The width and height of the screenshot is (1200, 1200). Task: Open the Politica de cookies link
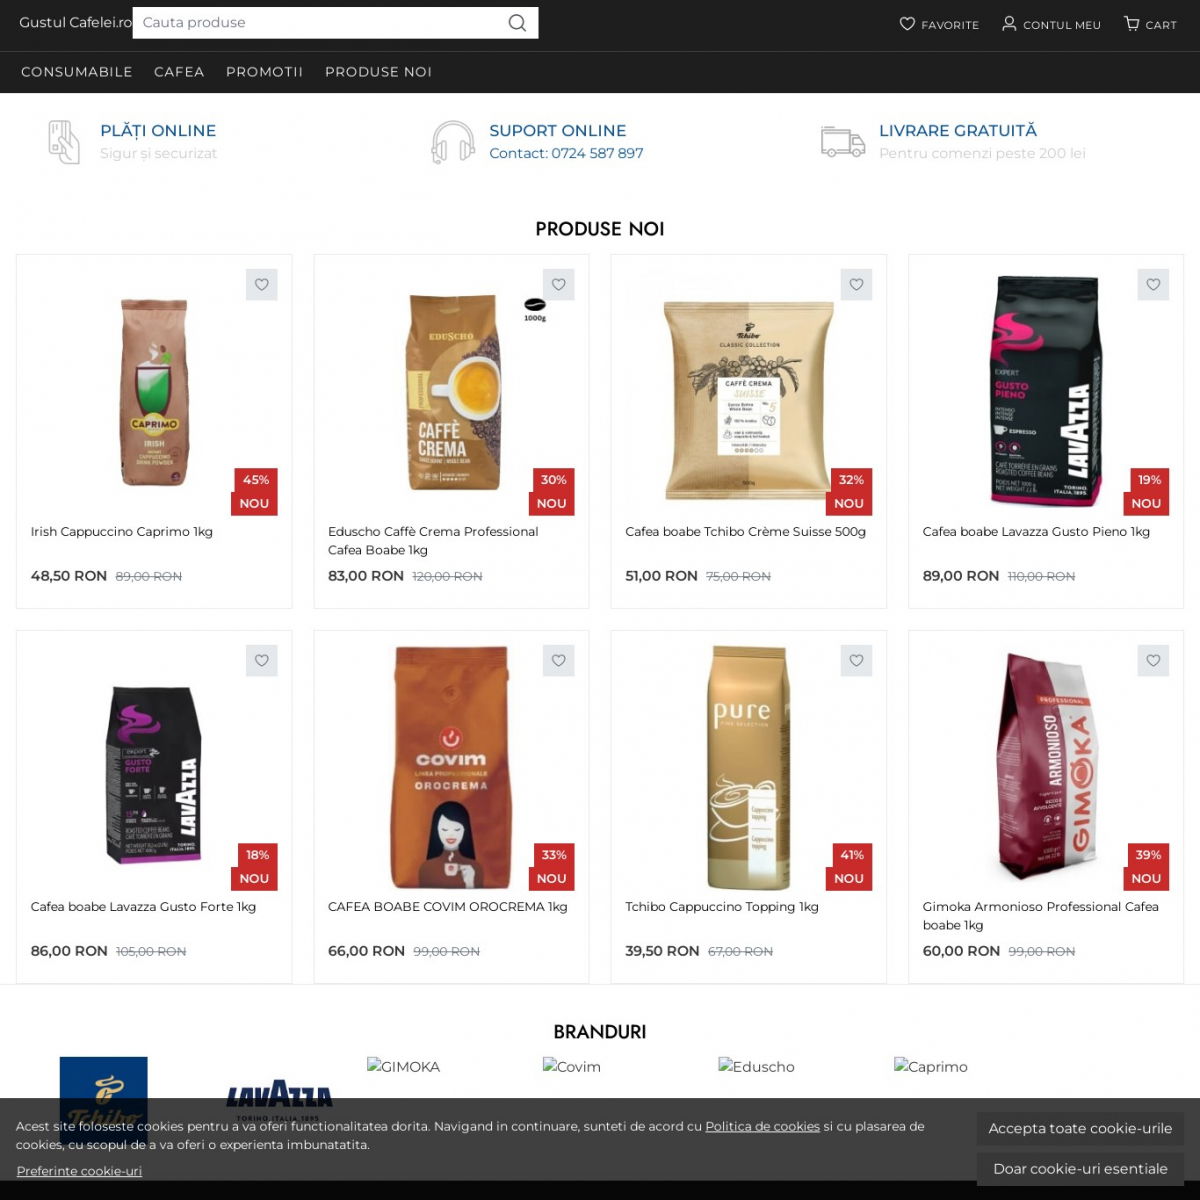[762, 1126]
